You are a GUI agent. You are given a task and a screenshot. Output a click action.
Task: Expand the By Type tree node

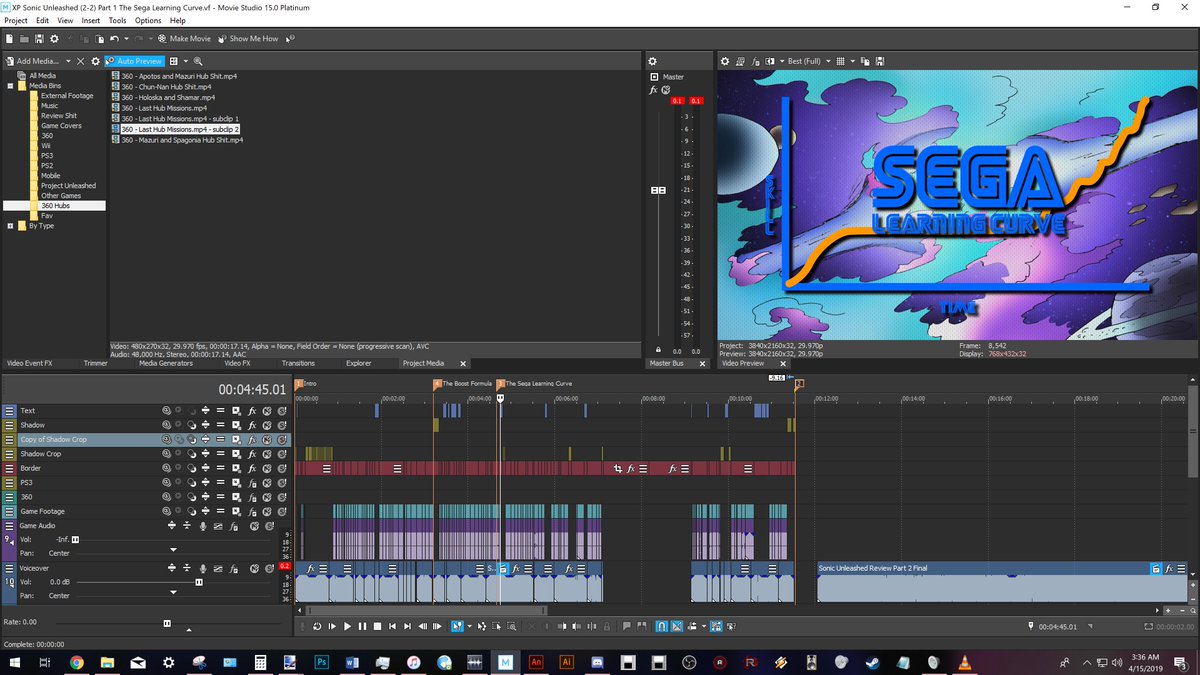click(x=10, y=226)
